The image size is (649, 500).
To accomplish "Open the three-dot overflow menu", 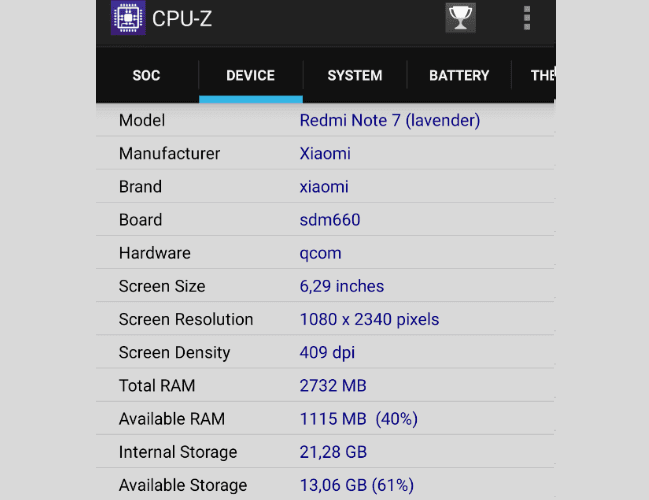I will point(527,18).
